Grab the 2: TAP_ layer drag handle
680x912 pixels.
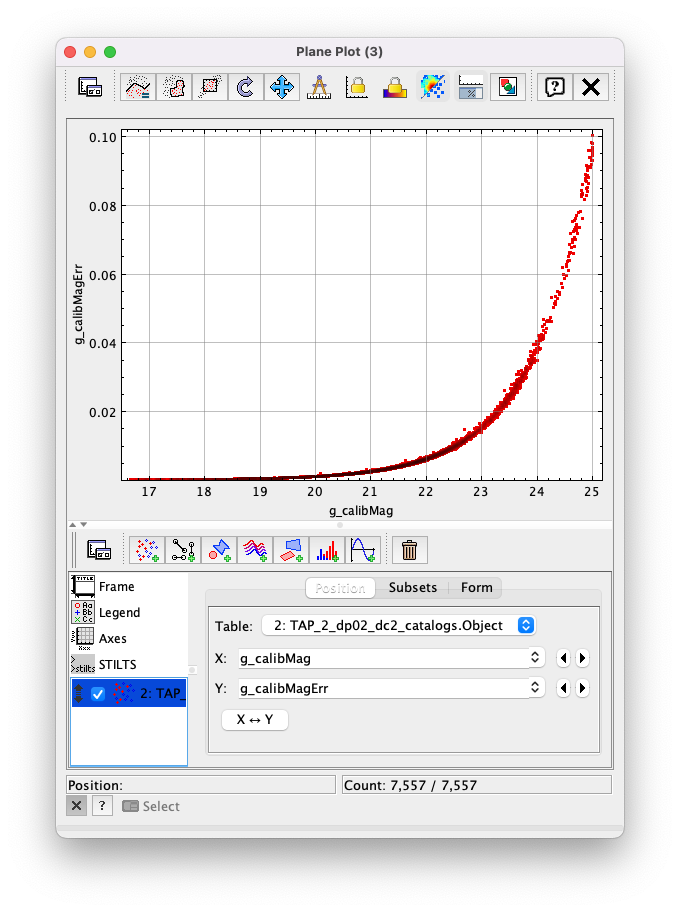click(79, 693)
